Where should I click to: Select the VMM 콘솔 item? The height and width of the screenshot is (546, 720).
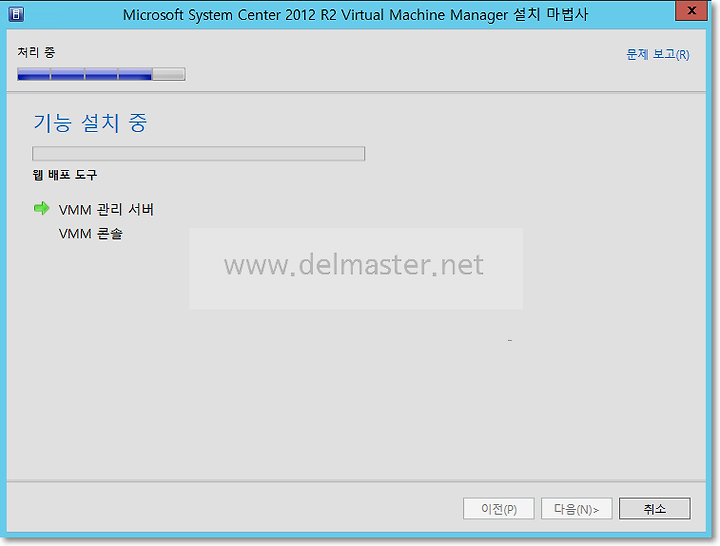pos(90,234)
